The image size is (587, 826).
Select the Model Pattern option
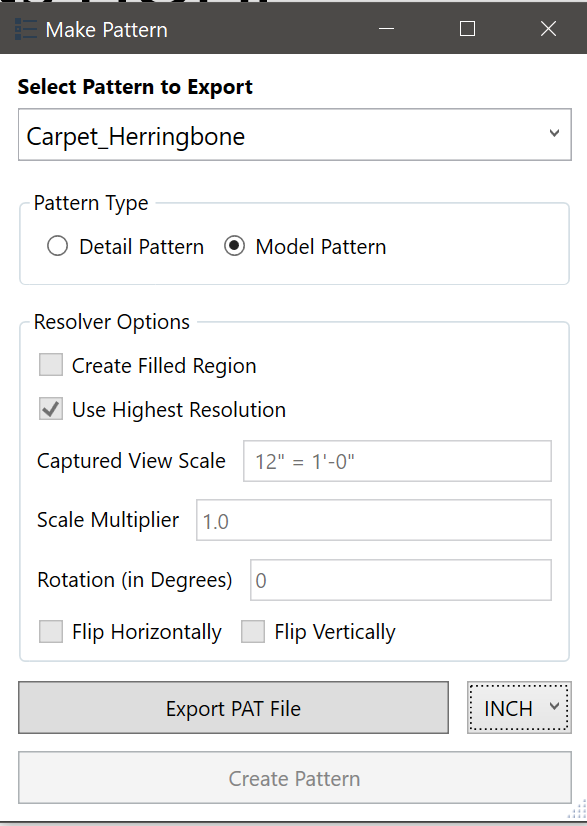click(x=234, y=246)
